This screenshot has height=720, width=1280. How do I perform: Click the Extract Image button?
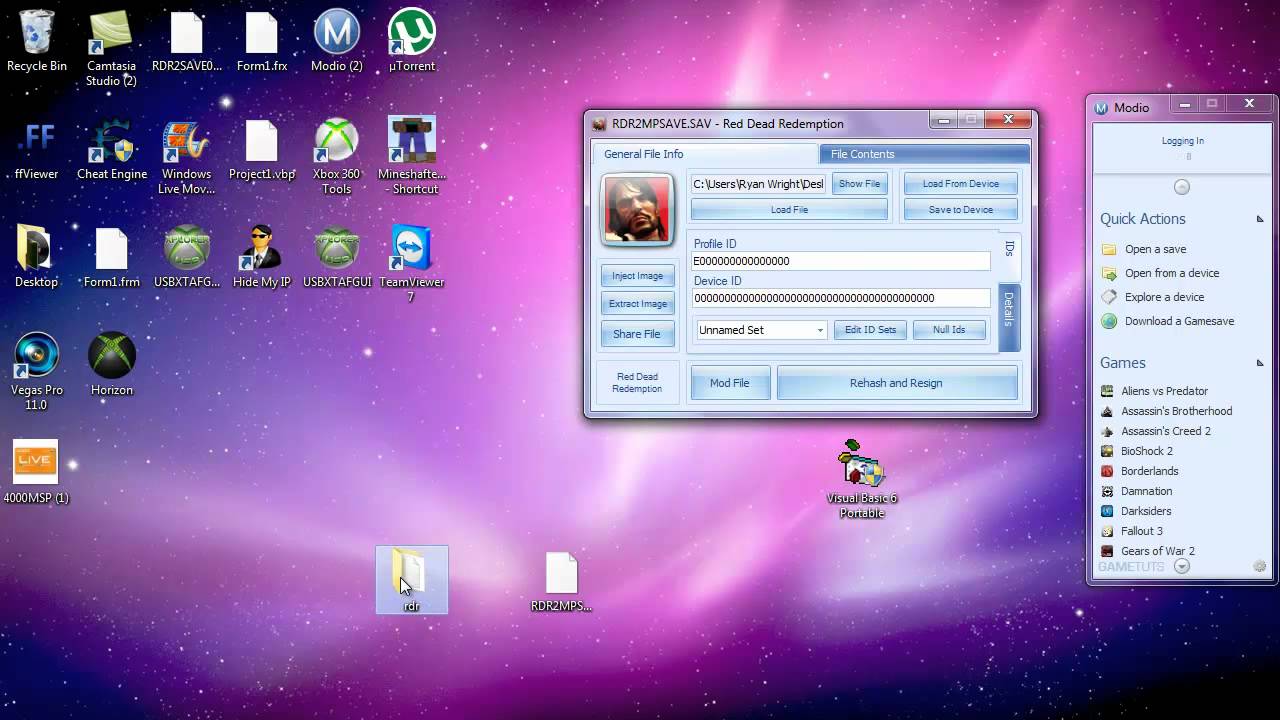tap(637, 304)
